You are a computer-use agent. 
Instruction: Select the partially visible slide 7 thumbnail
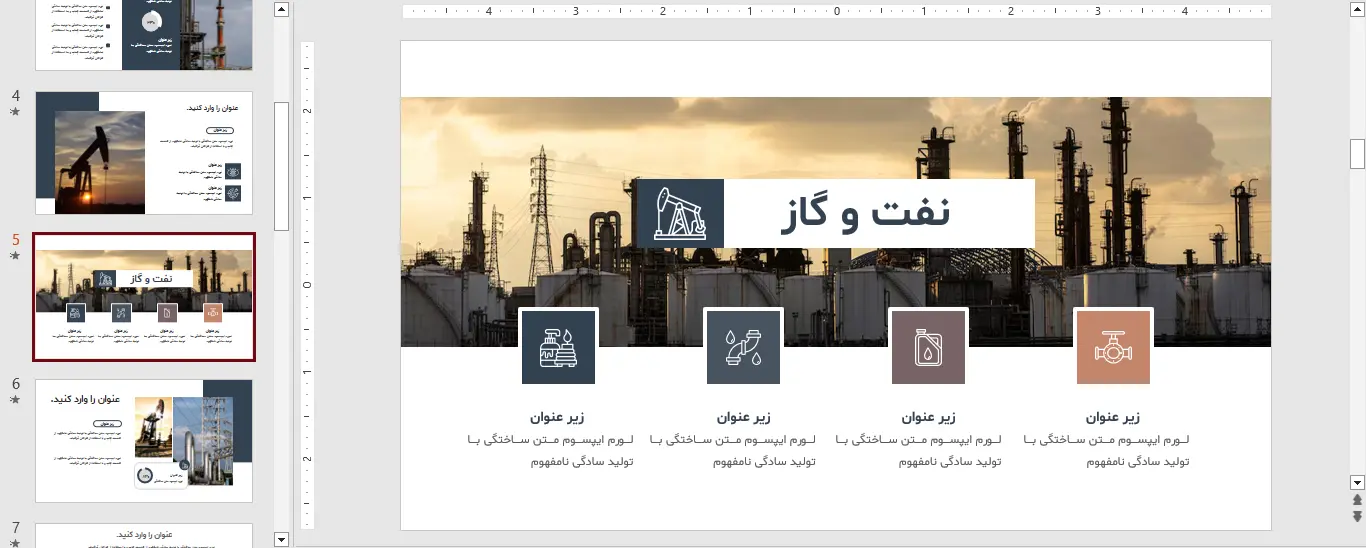[x=144, y=535]
